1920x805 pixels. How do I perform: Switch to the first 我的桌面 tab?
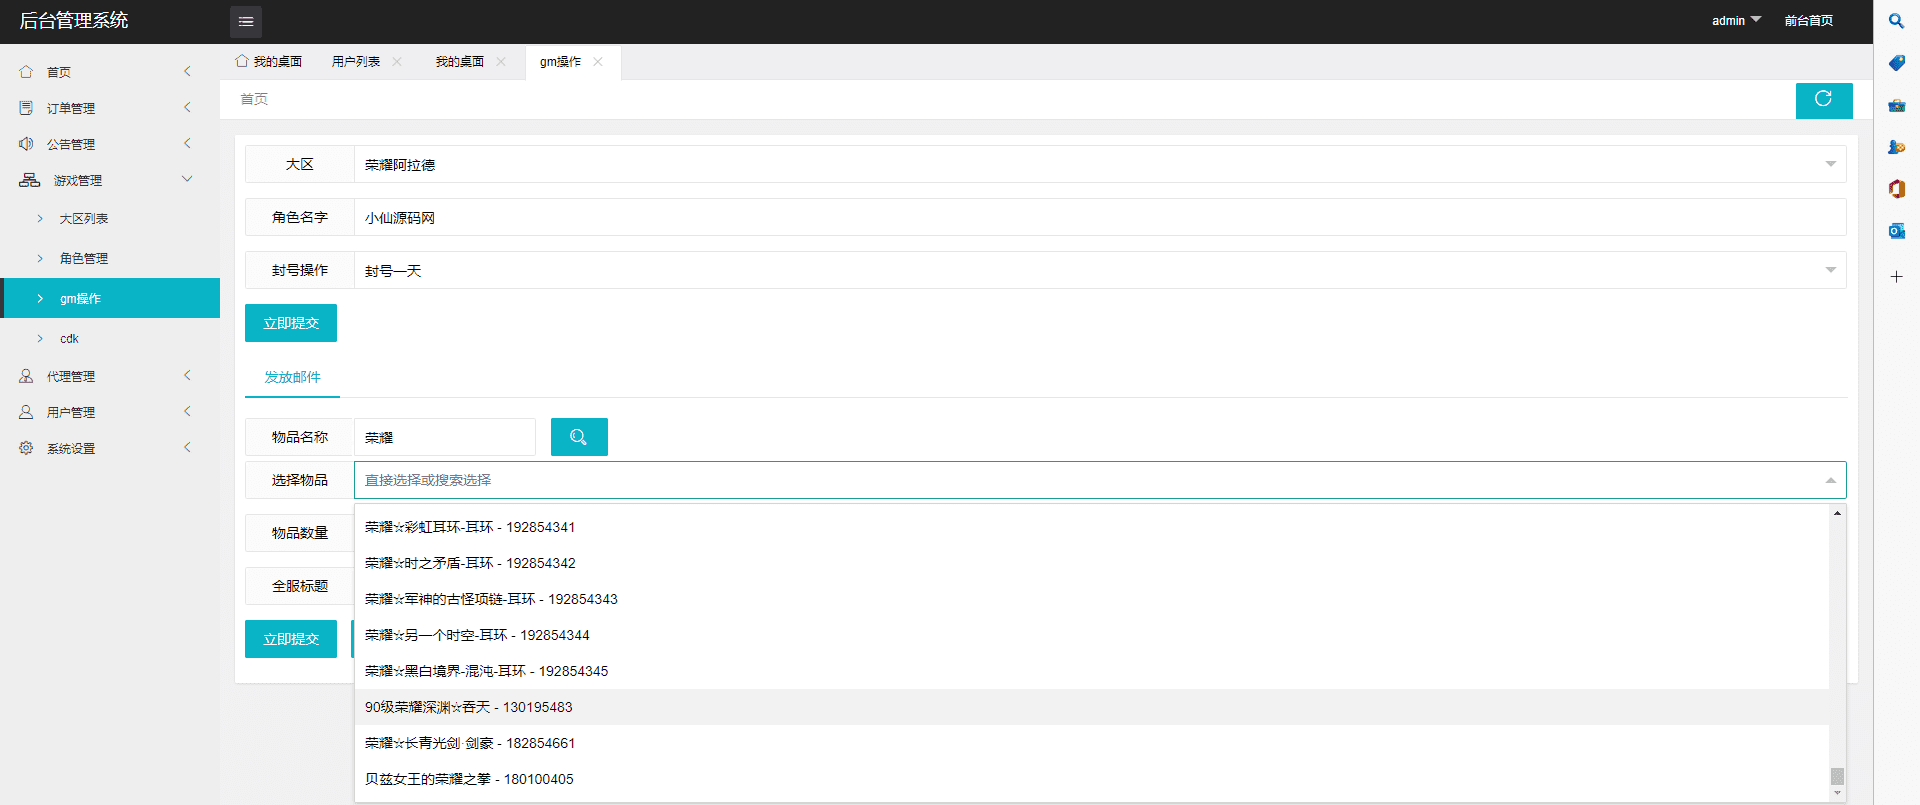coord(269,62)
